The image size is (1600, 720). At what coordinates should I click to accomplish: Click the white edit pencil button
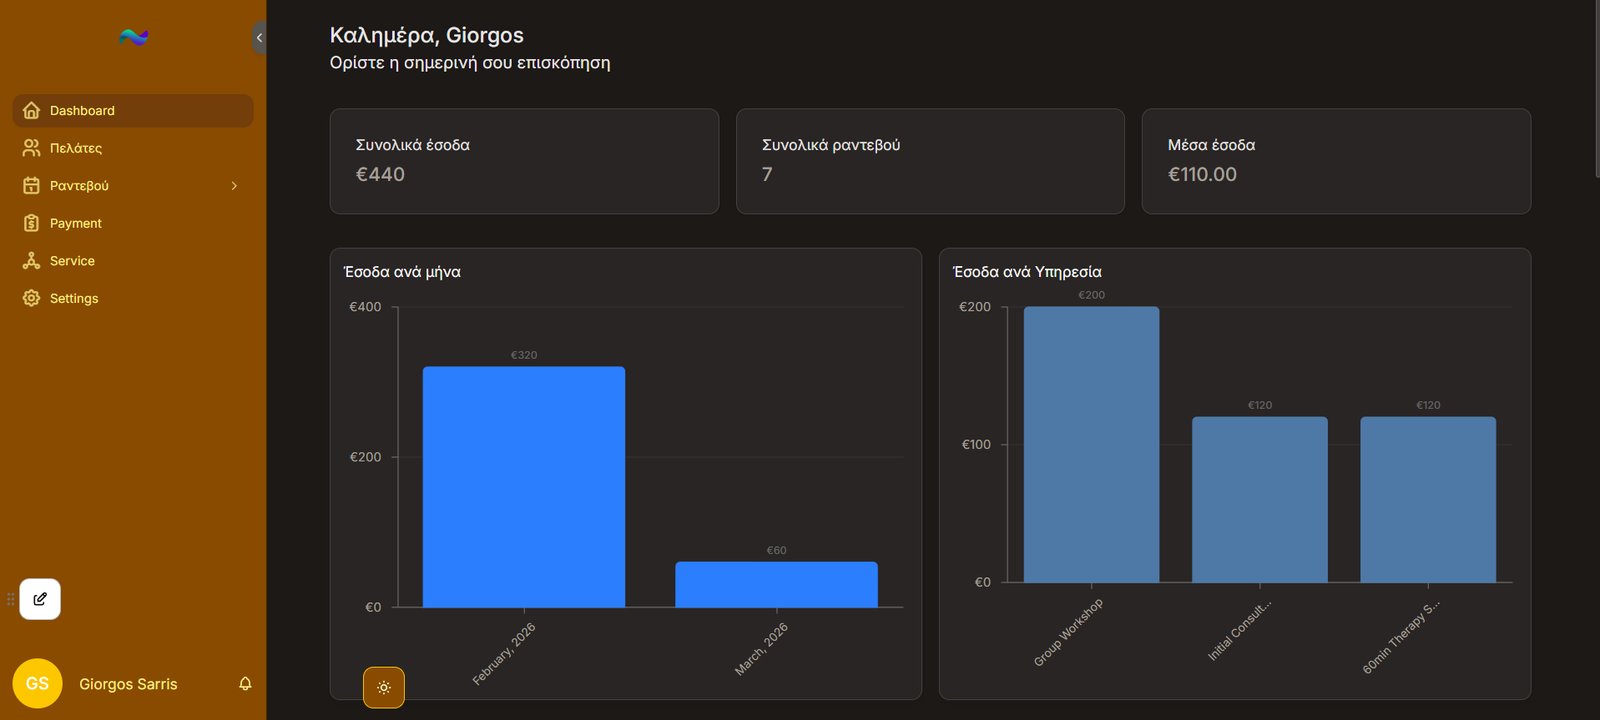(40, 599)
